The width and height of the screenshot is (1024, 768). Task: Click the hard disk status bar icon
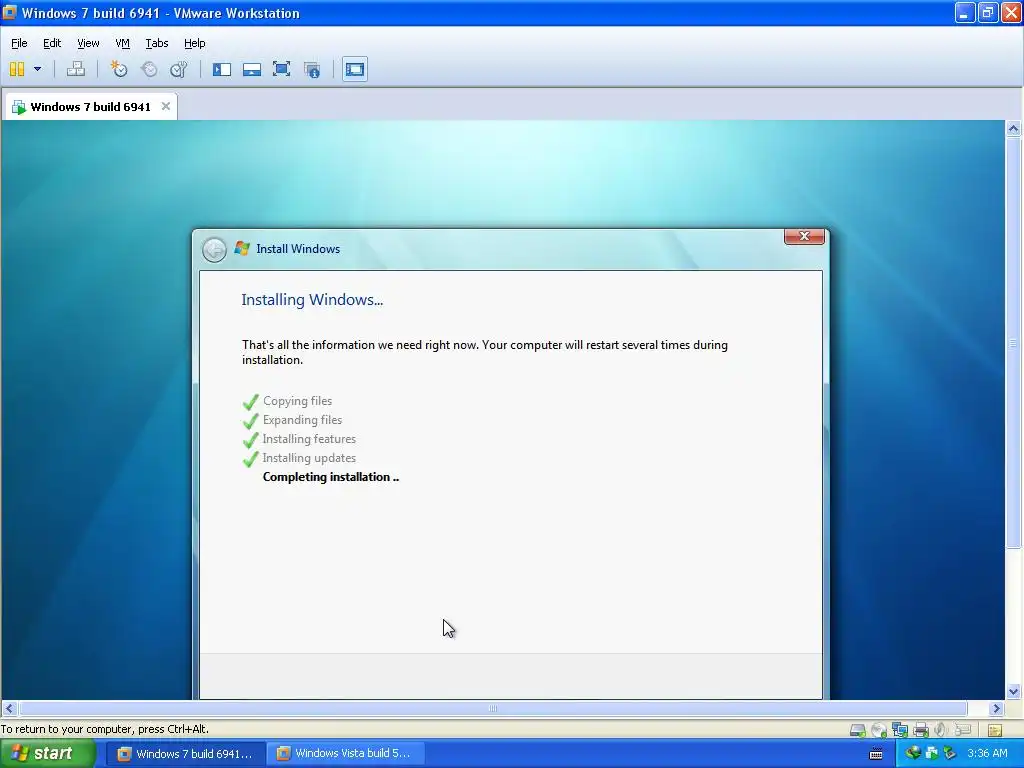pos(857,730)
